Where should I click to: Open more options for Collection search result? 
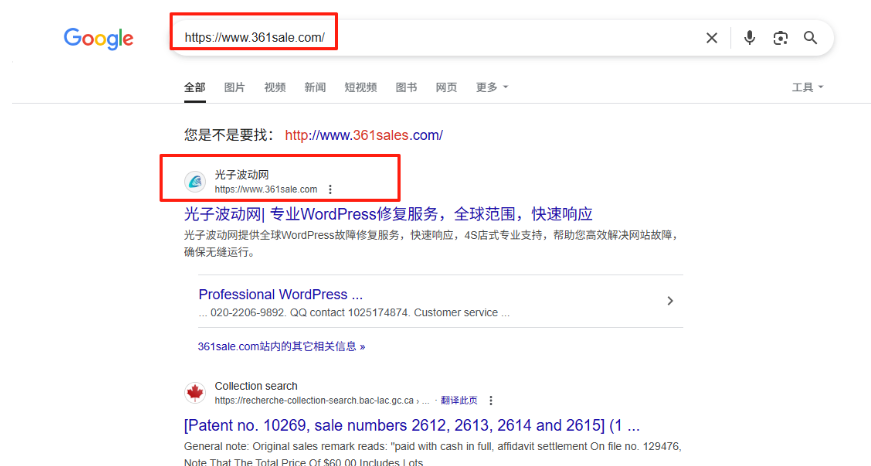pyautogui.click(x=490, y=400)
